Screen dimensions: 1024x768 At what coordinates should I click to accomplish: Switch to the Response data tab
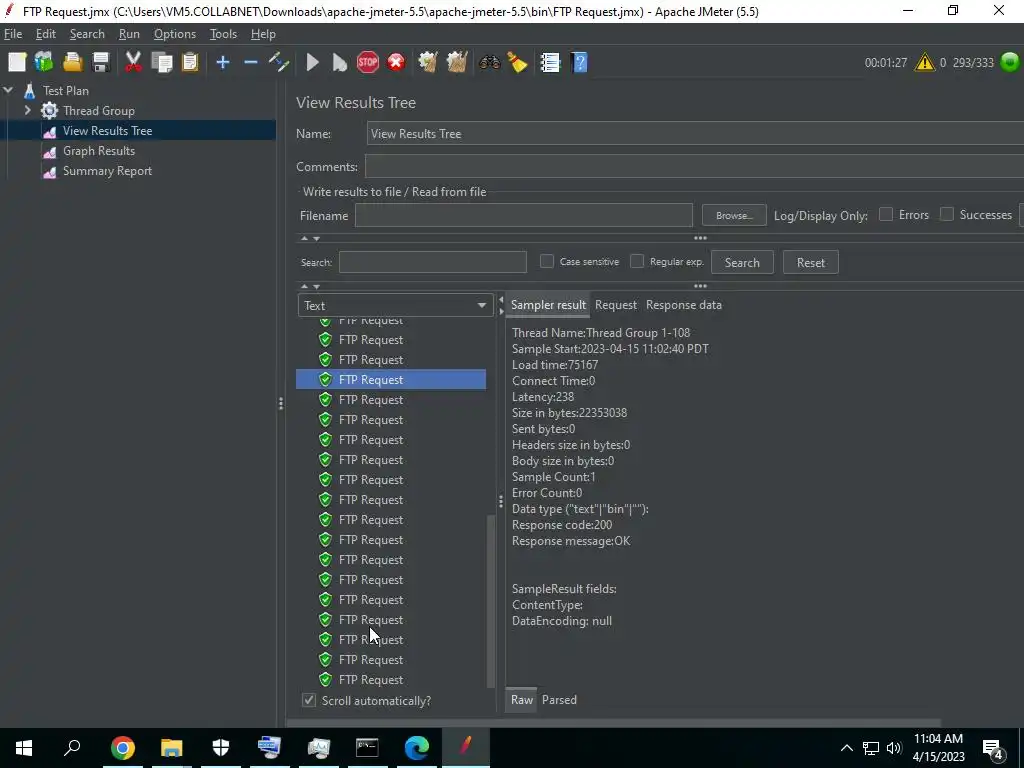684,305
